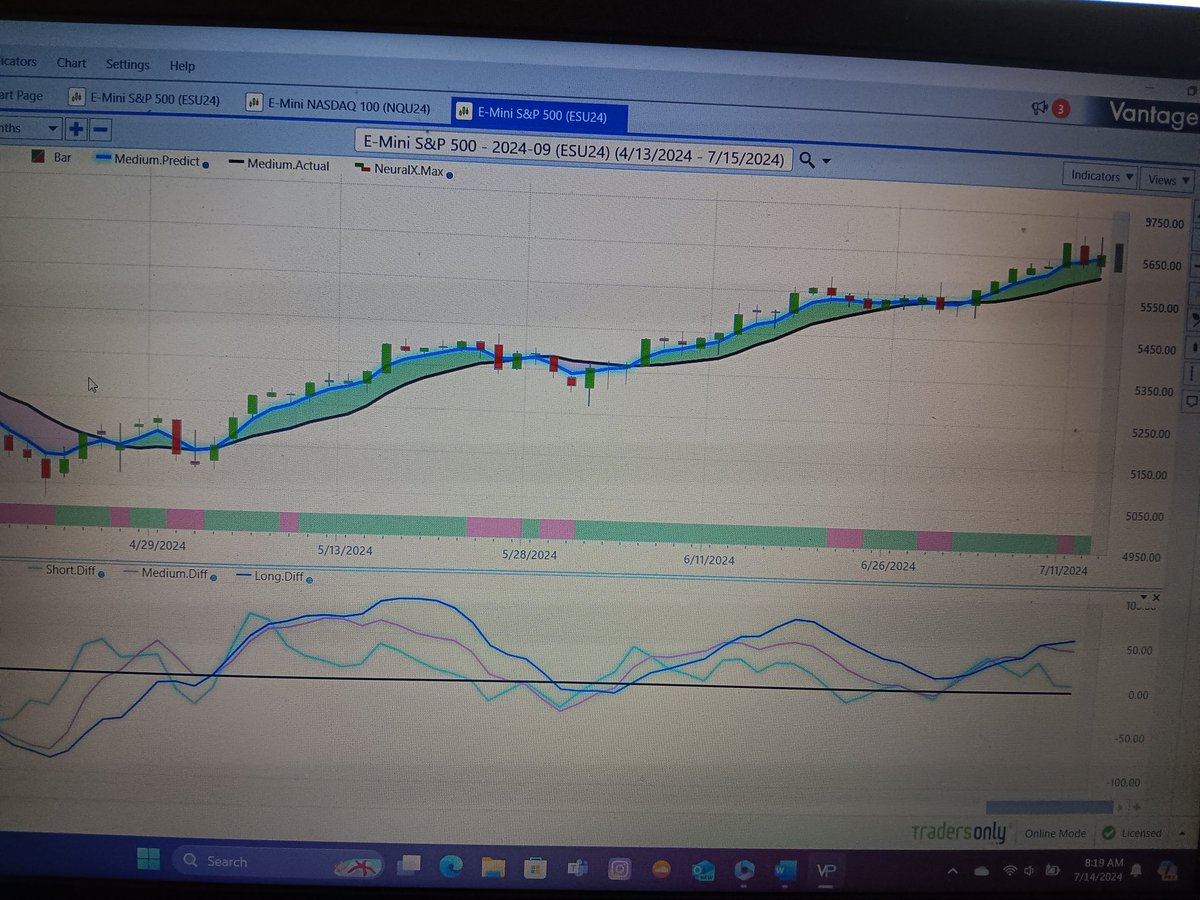The width and height of the screenshot is (1200, 900).
Task: Click the tradersonly logo link
Action: [959, 832]
